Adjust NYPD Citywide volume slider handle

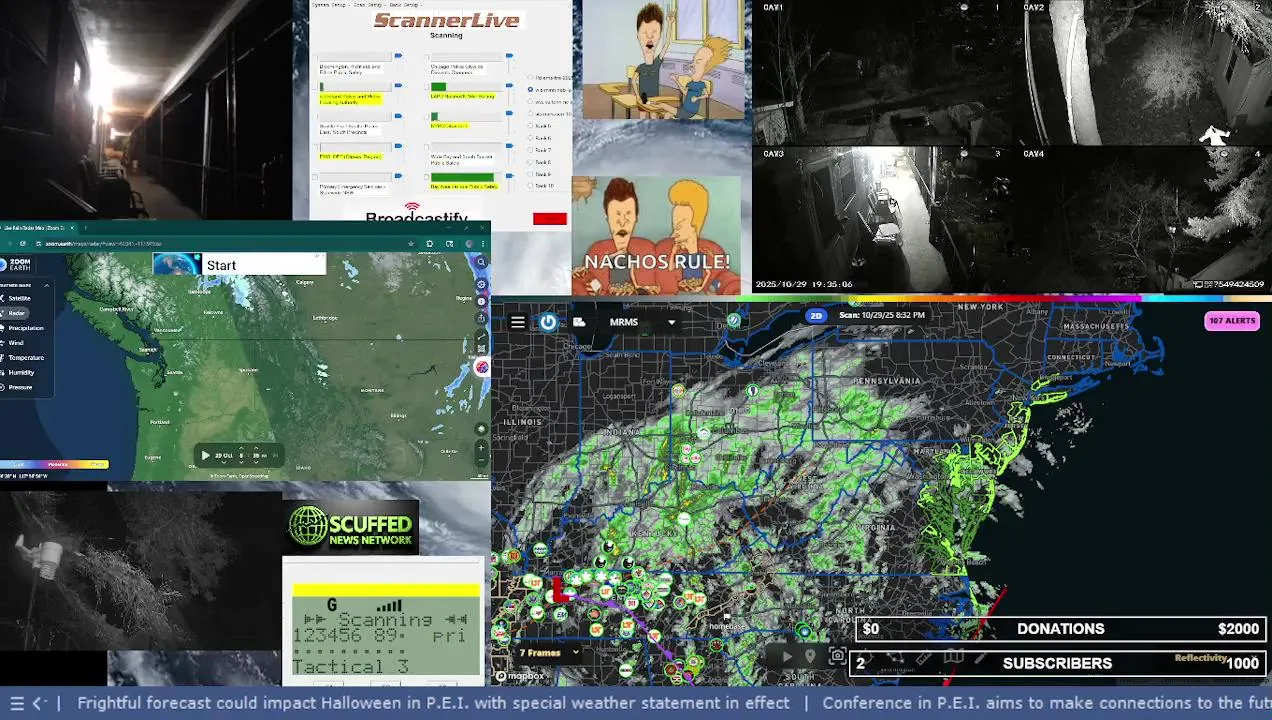coord(509,113)
